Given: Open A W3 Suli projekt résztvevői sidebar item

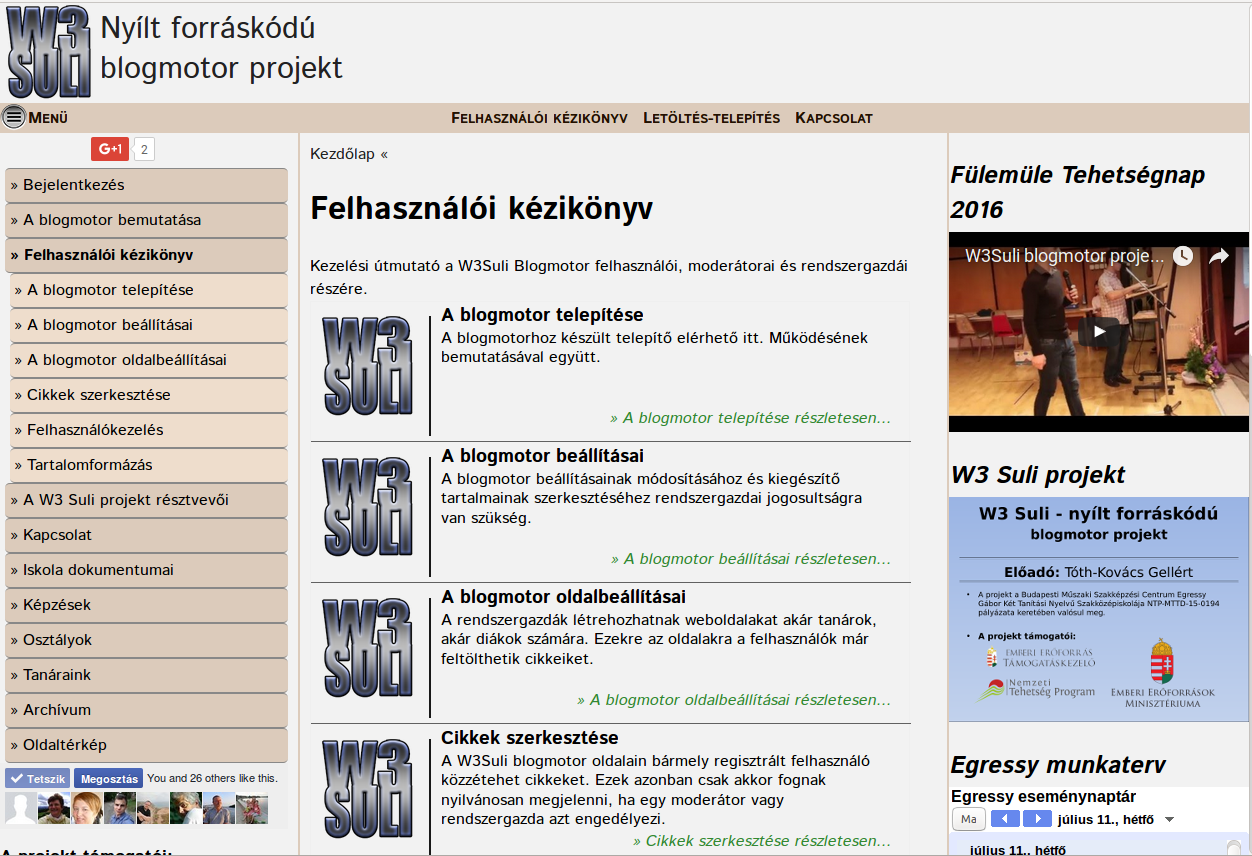Looking at the screenshot, I should [146, 500].
